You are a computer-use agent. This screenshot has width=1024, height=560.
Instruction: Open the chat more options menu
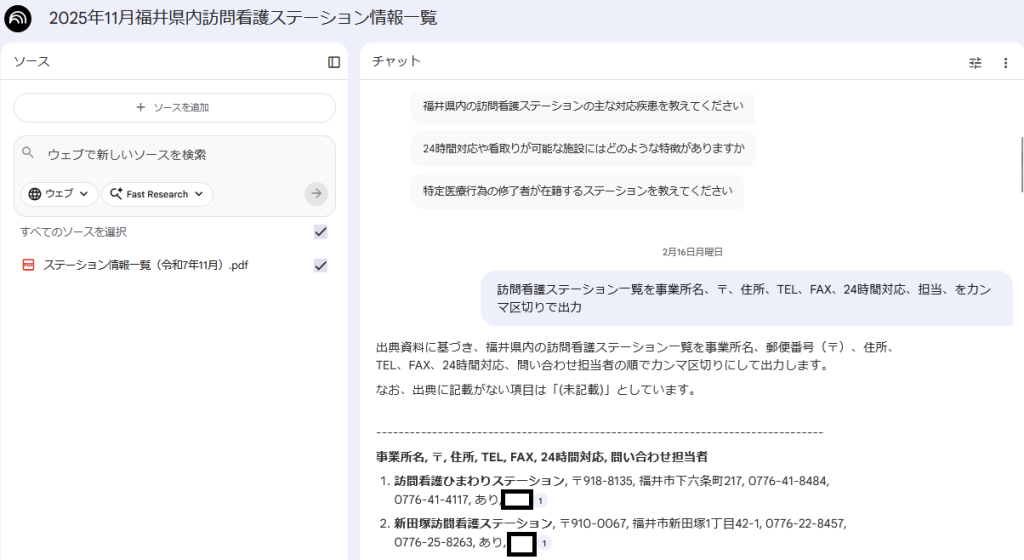[1005, 63]
